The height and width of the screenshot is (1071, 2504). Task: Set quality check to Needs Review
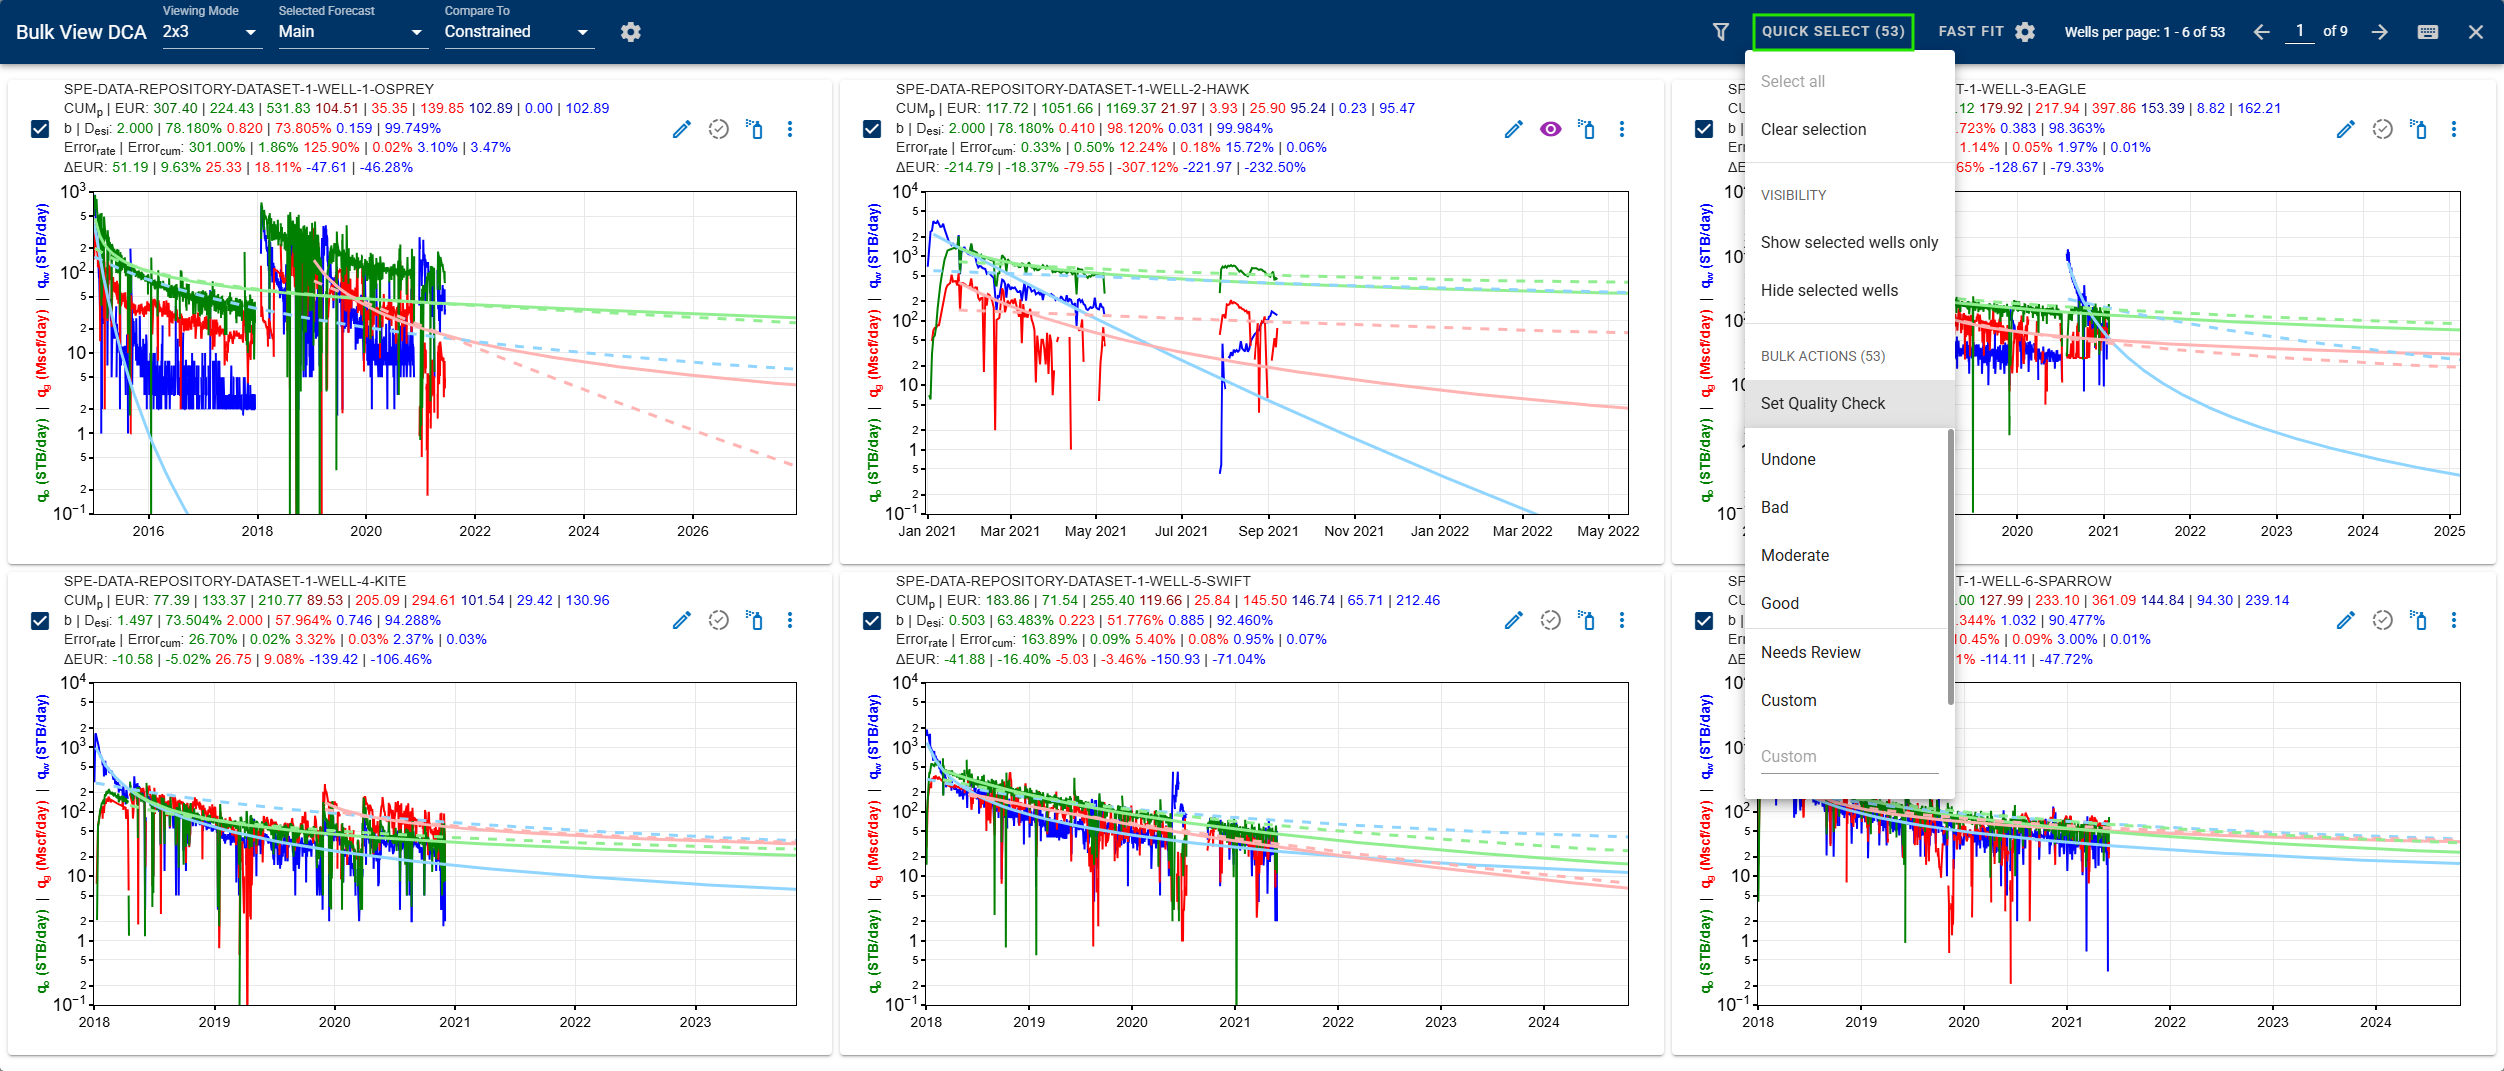point(1811,652)
